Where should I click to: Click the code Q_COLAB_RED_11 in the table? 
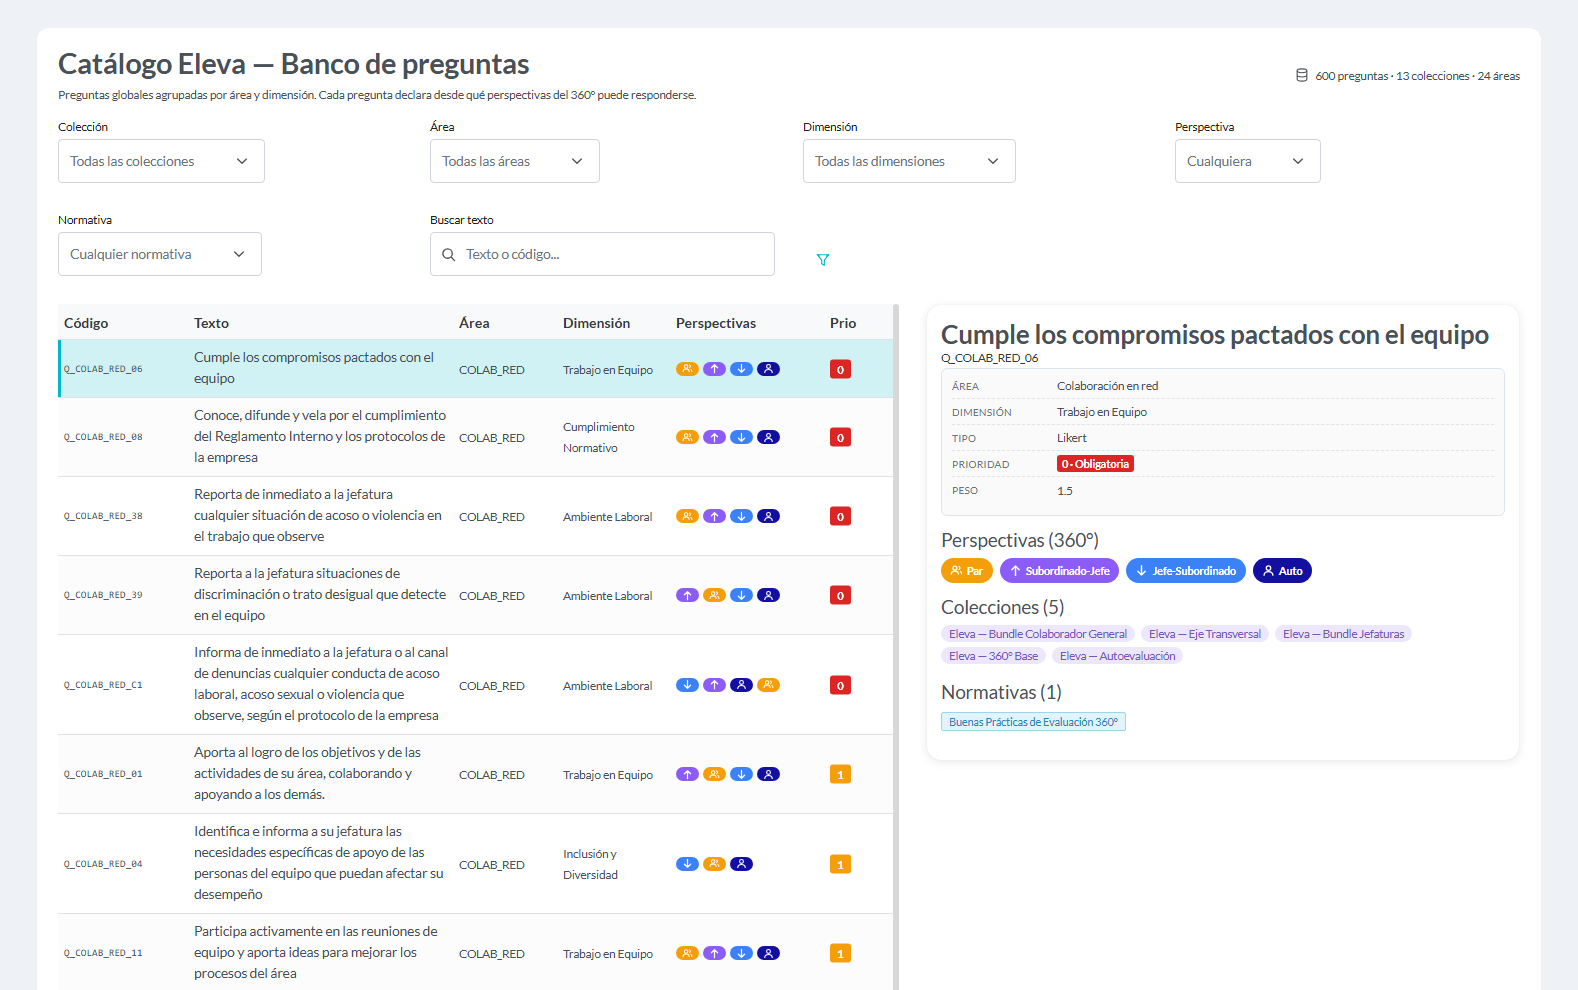103,953
